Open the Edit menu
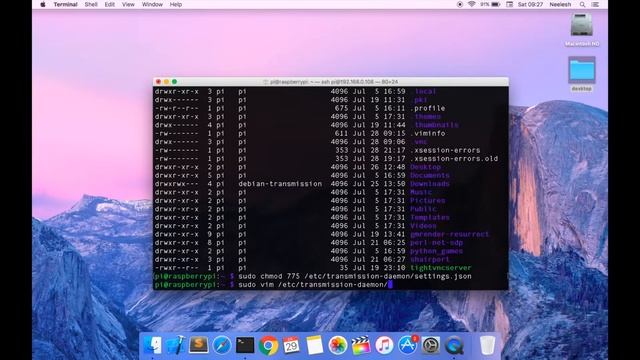Image resolution: width=640 pixels, height=360 pixels. 109,4
